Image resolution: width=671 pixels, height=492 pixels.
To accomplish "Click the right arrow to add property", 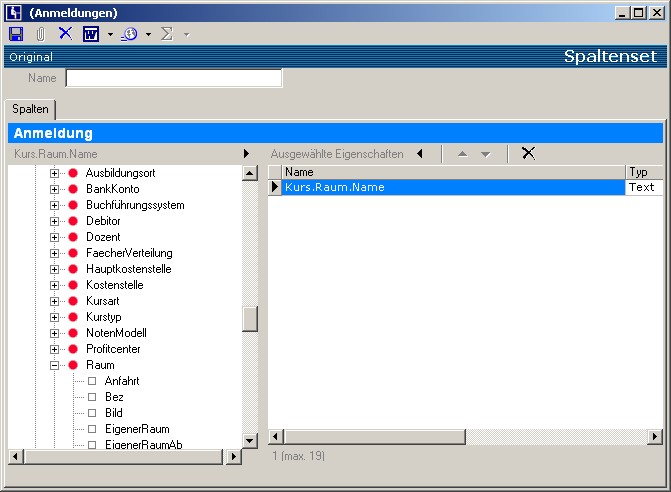I will [246, 154].
